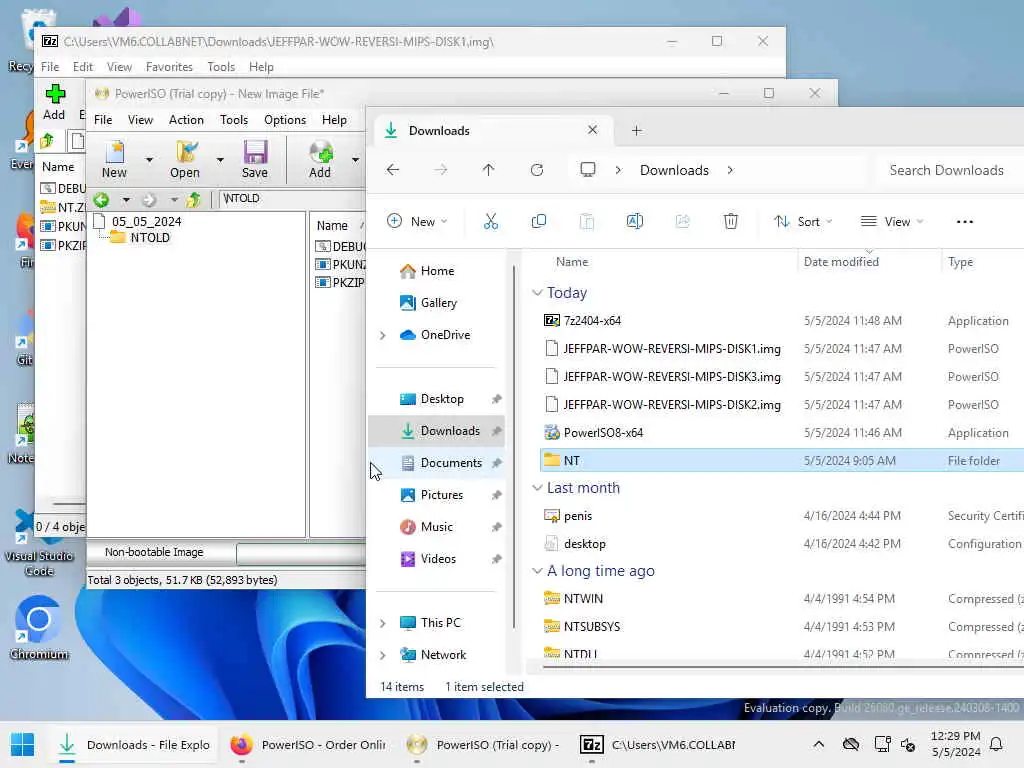
Task: Click the 7-Zip up folder icon
Action: (x=48, y=140)
